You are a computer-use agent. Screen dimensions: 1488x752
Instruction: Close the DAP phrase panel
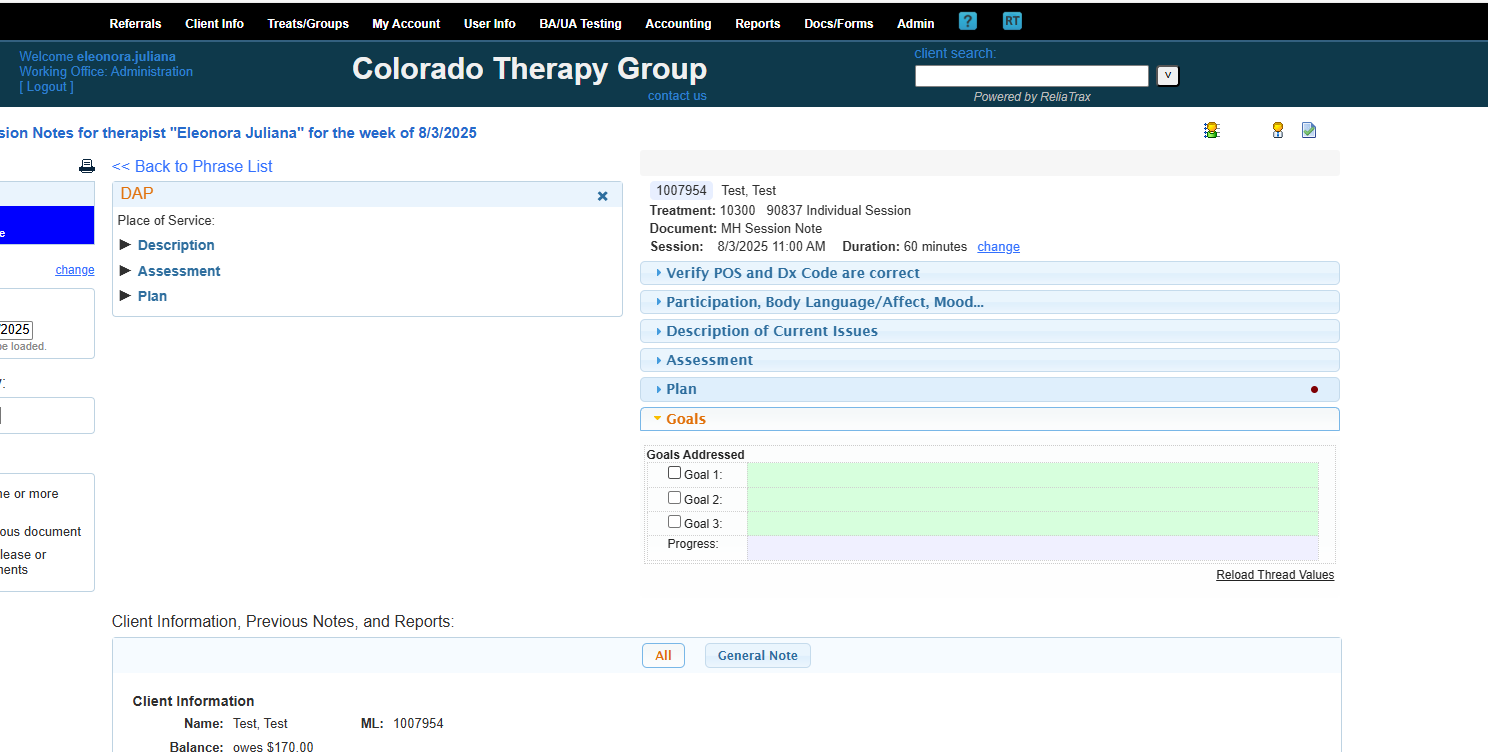coord(602,196)
